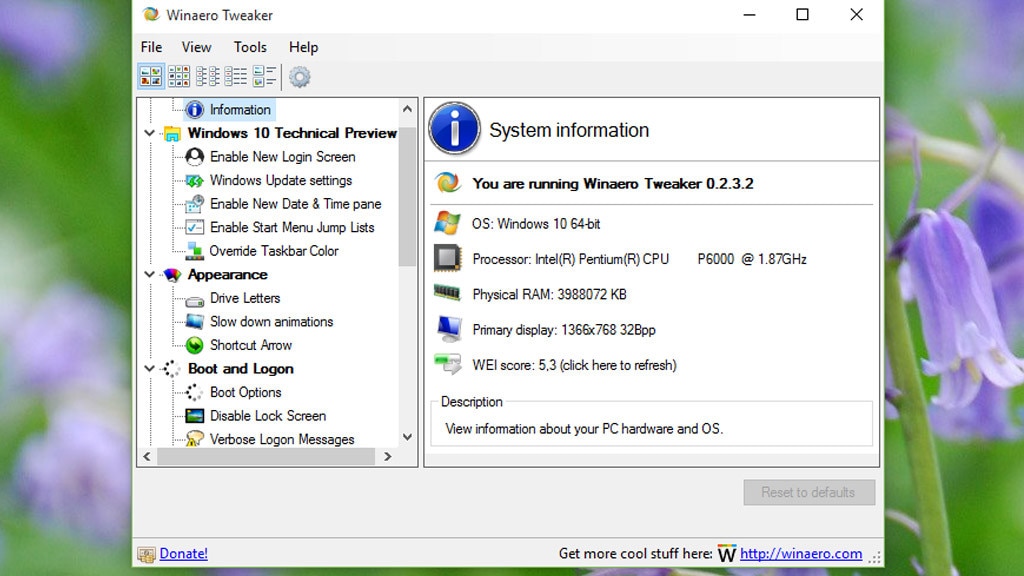Click the Reset to defaults button
This screenshot has width=1024, height=576.
click(x=808, y=492)
